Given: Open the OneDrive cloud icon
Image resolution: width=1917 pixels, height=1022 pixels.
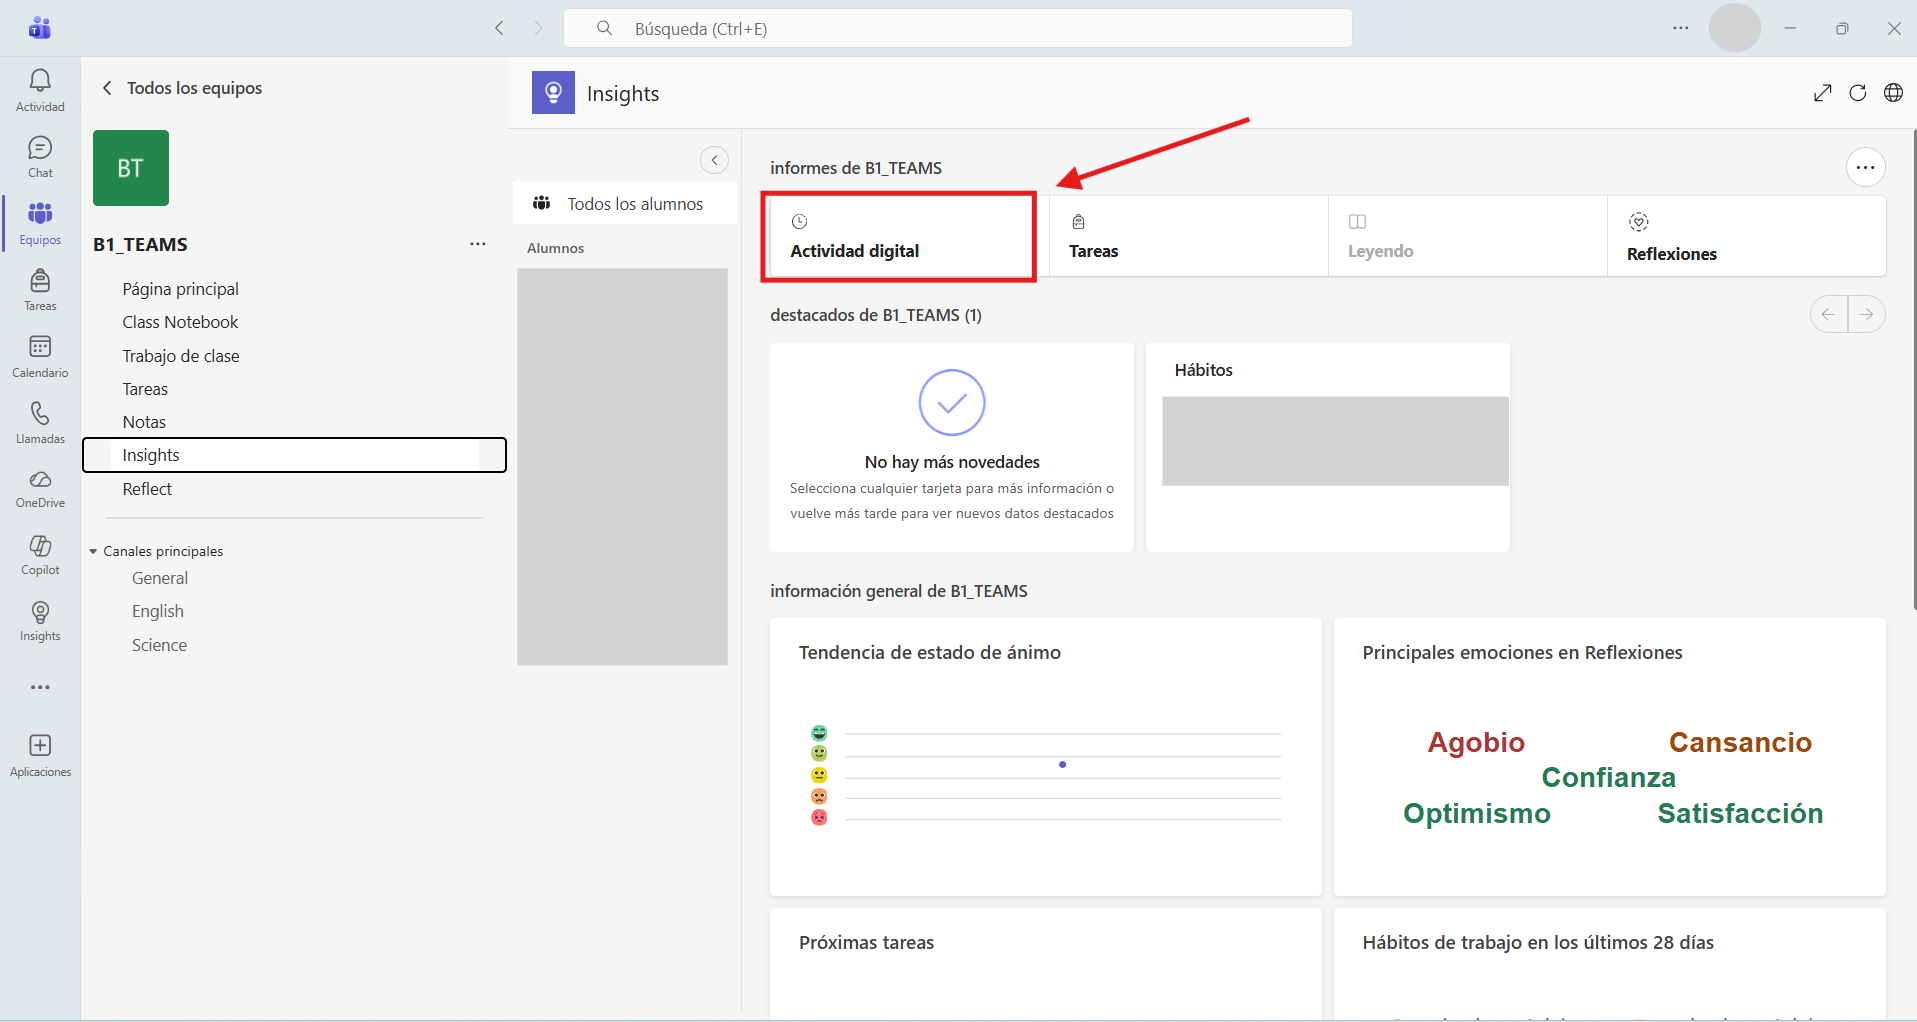Looking at the screenshot, I should [40, 489].
